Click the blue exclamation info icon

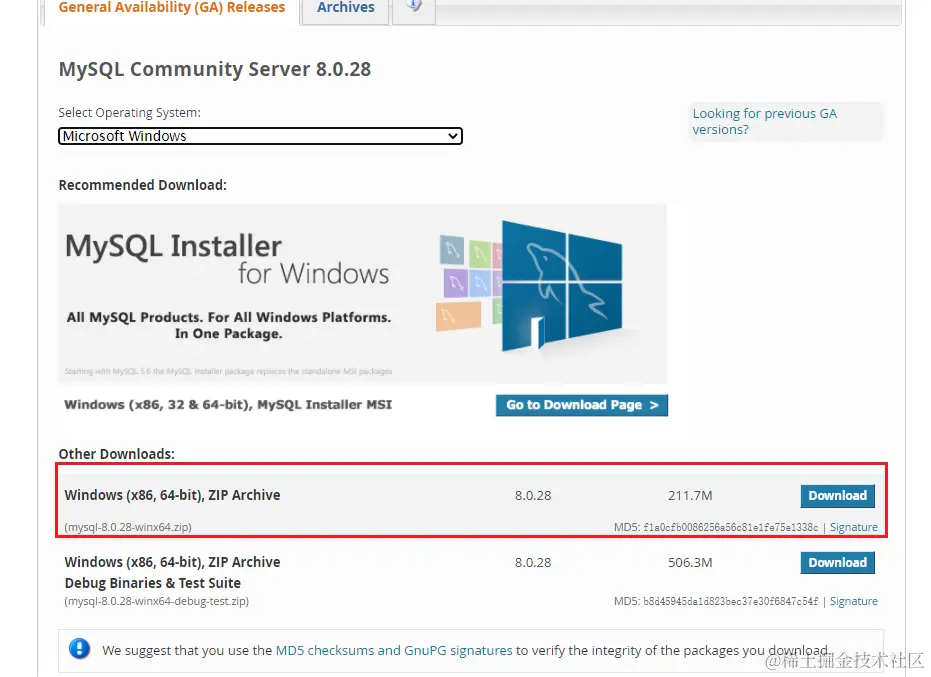point(80,648)
